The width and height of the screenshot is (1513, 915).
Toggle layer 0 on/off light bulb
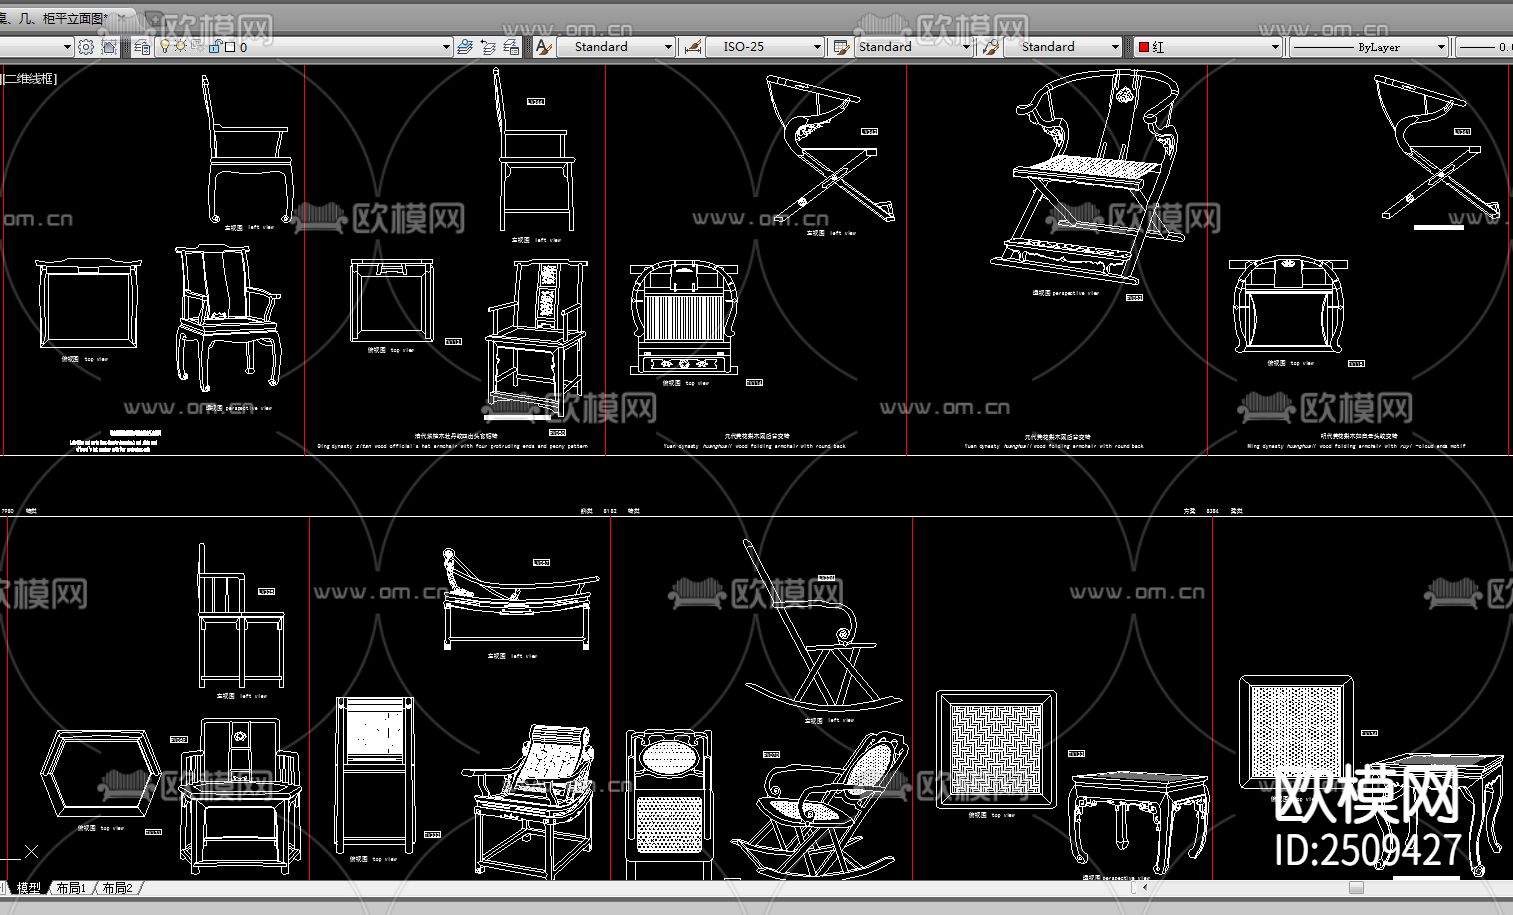[x=165, y=47]
